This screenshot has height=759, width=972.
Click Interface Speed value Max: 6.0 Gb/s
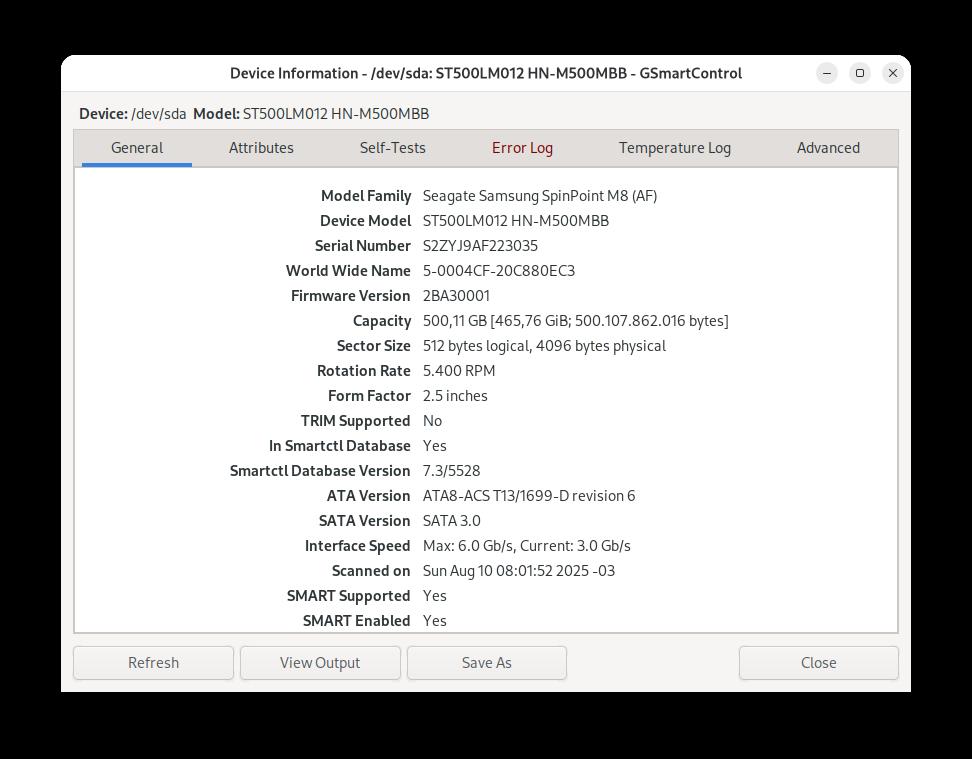526,546
